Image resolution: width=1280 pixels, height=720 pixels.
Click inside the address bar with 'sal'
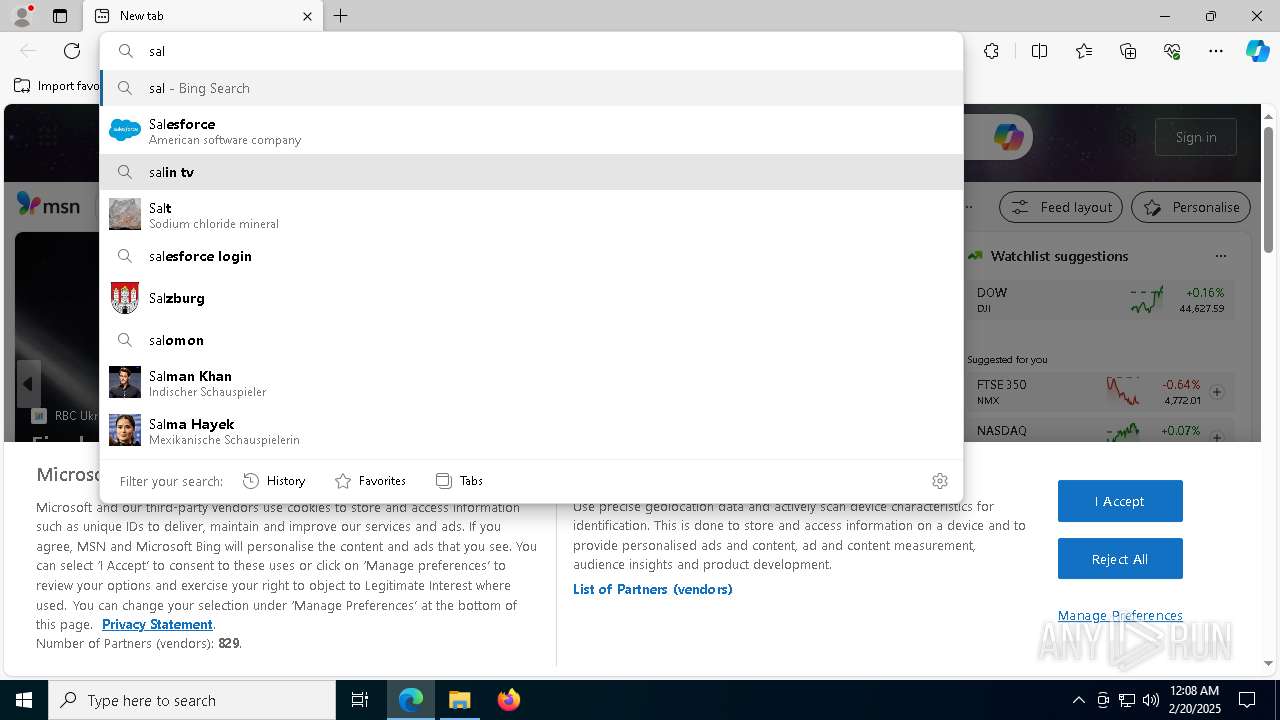[531, 51]
